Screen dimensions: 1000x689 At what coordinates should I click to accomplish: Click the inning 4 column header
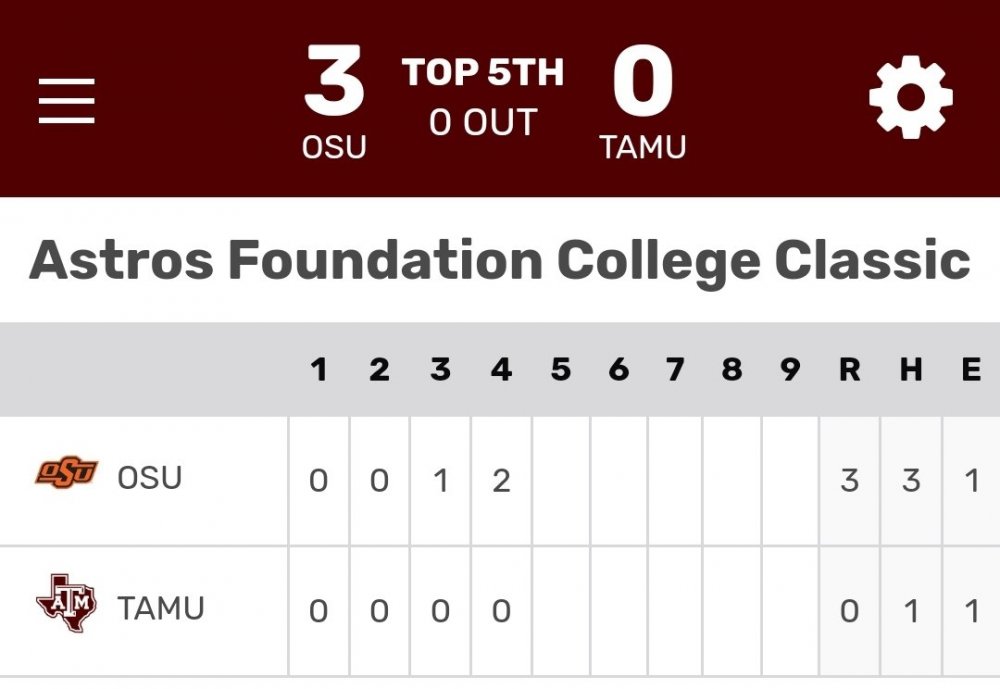(x=501, y=370)
